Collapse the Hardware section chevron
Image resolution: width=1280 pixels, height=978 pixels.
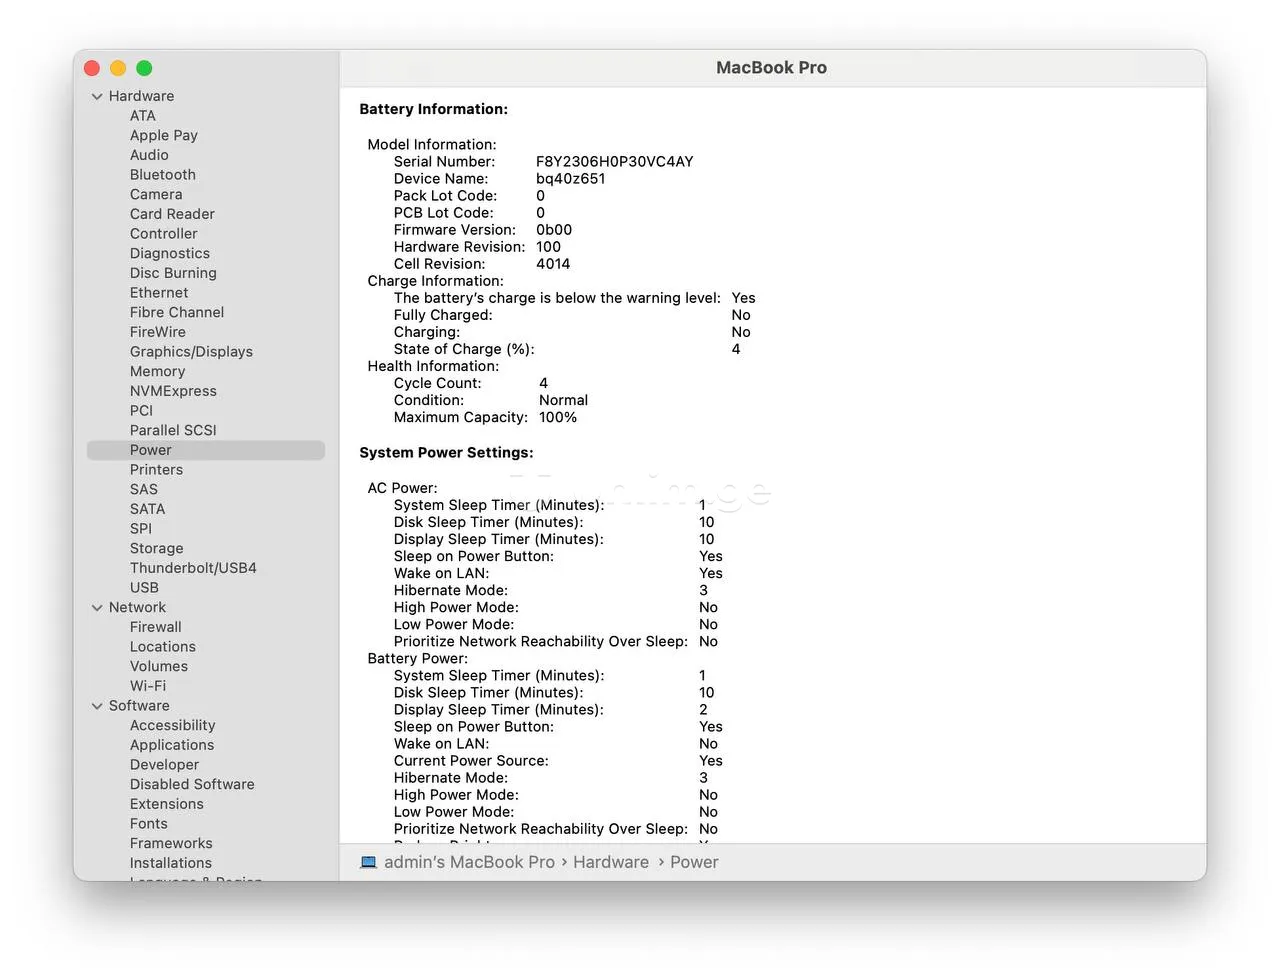tap(97, 97)
